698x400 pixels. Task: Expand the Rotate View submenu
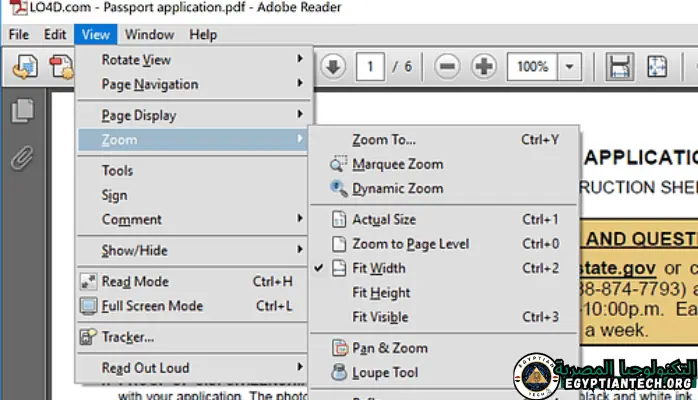coord(192,60)
